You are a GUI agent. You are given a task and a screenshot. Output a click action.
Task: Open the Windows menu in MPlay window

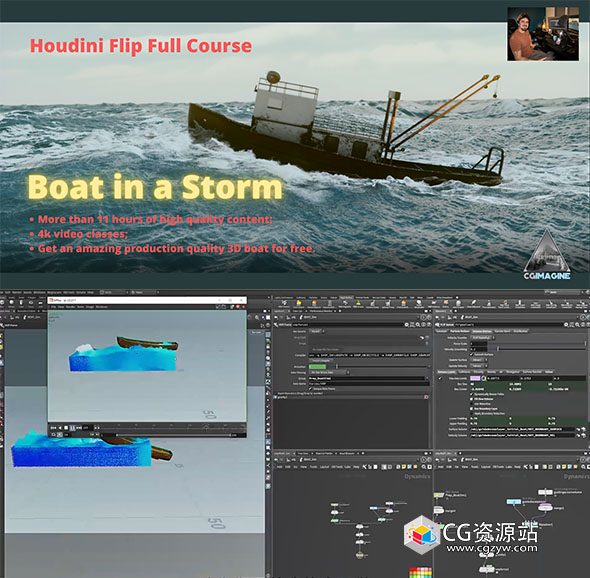(x=102, y=307)
